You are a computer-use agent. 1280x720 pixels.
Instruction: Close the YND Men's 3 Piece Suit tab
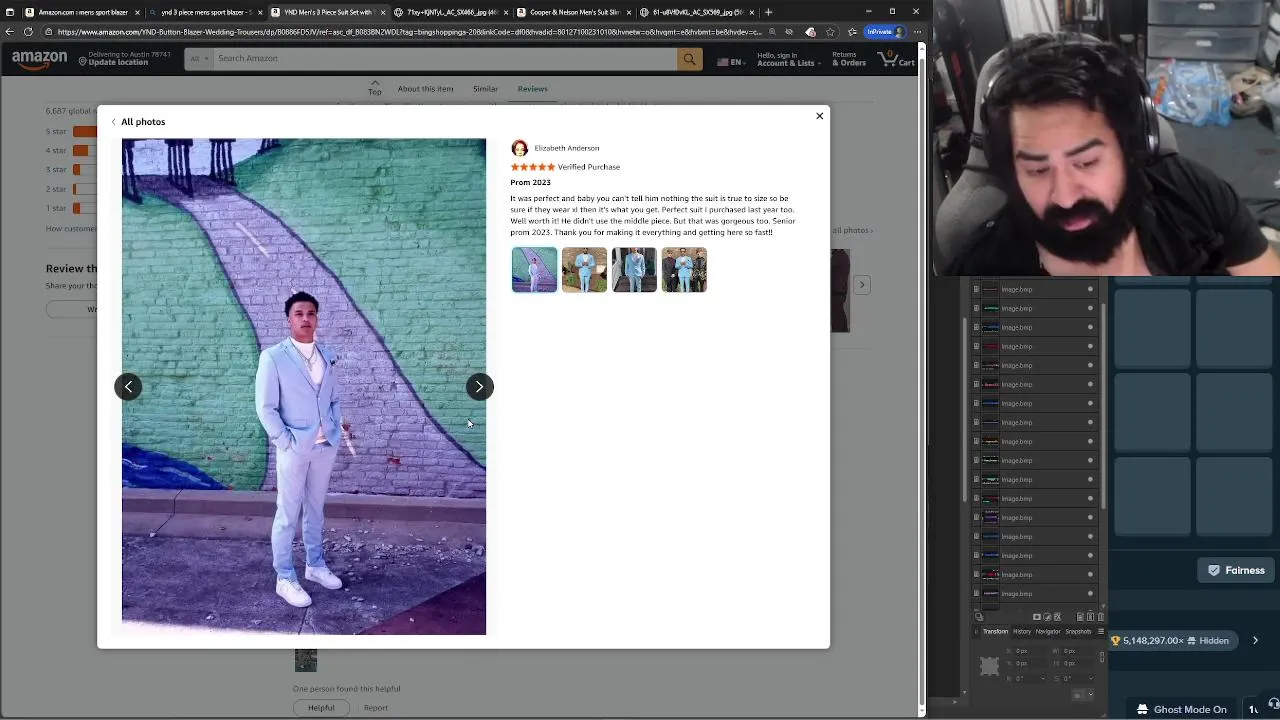382,12
